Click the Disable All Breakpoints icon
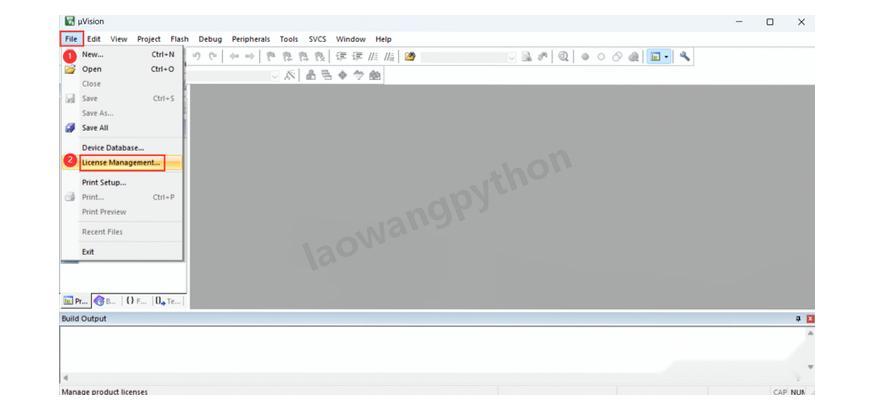 click(617, 56)
